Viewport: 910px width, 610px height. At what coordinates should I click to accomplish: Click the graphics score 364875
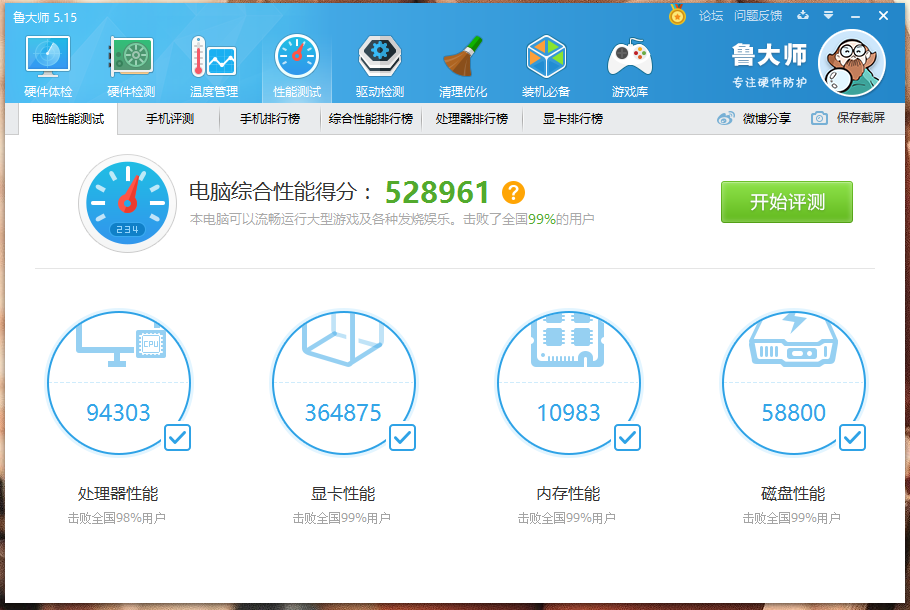pos(343,413)
